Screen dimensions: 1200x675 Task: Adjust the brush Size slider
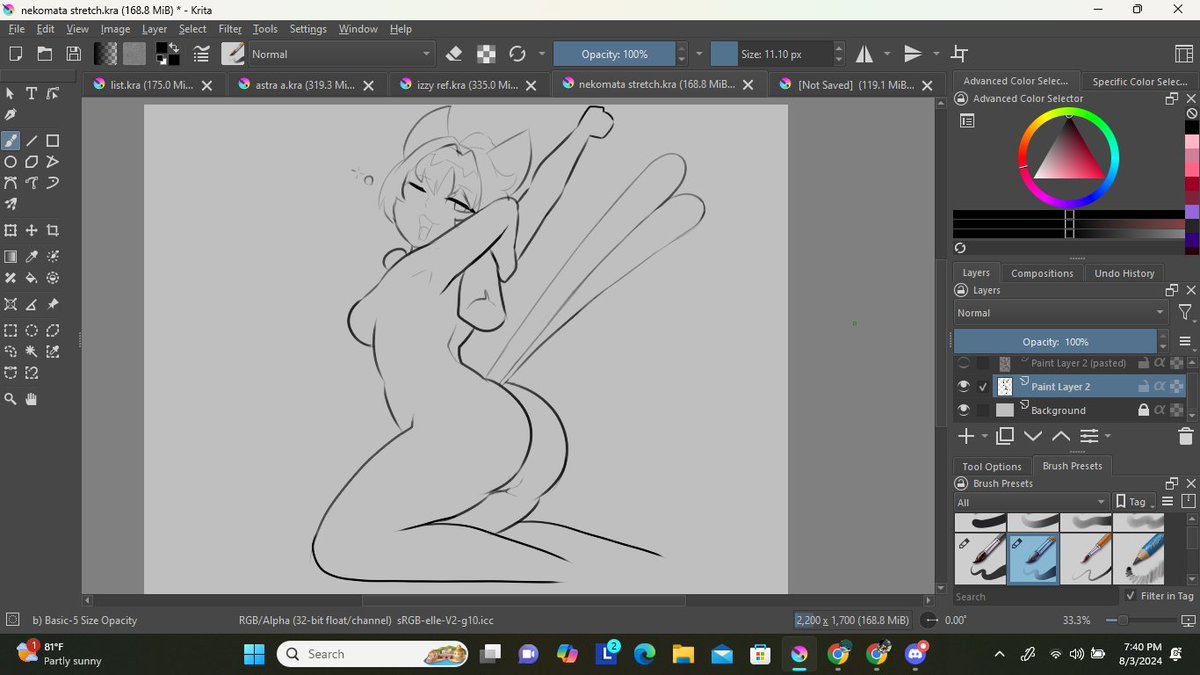[x=771, y=54]
